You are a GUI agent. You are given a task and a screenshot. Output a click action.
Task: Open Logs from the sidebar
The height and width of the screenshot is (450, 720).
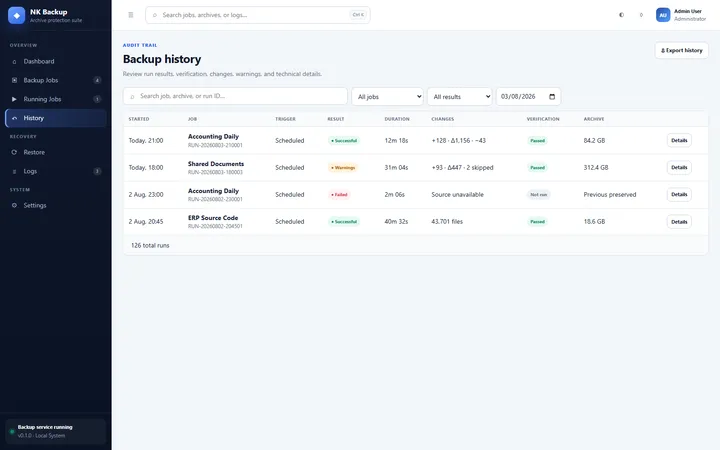click(x=56, y=171)
